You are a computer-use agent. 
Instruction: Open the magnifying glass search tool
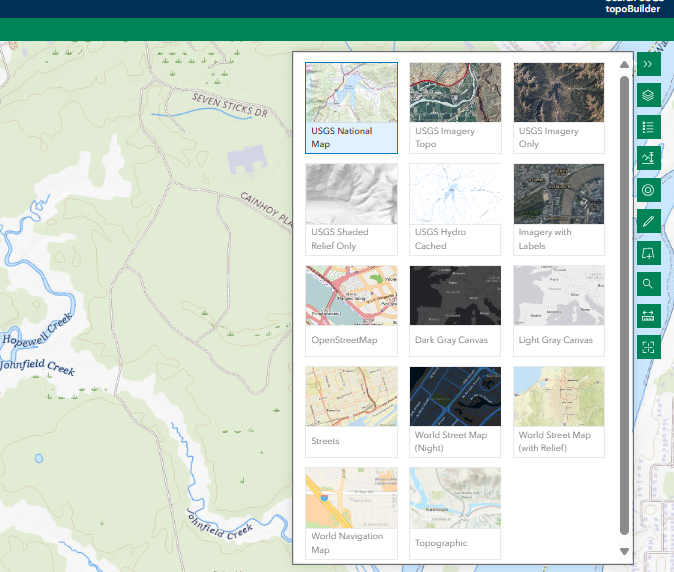pyautogui.click(x=649, y=284)
